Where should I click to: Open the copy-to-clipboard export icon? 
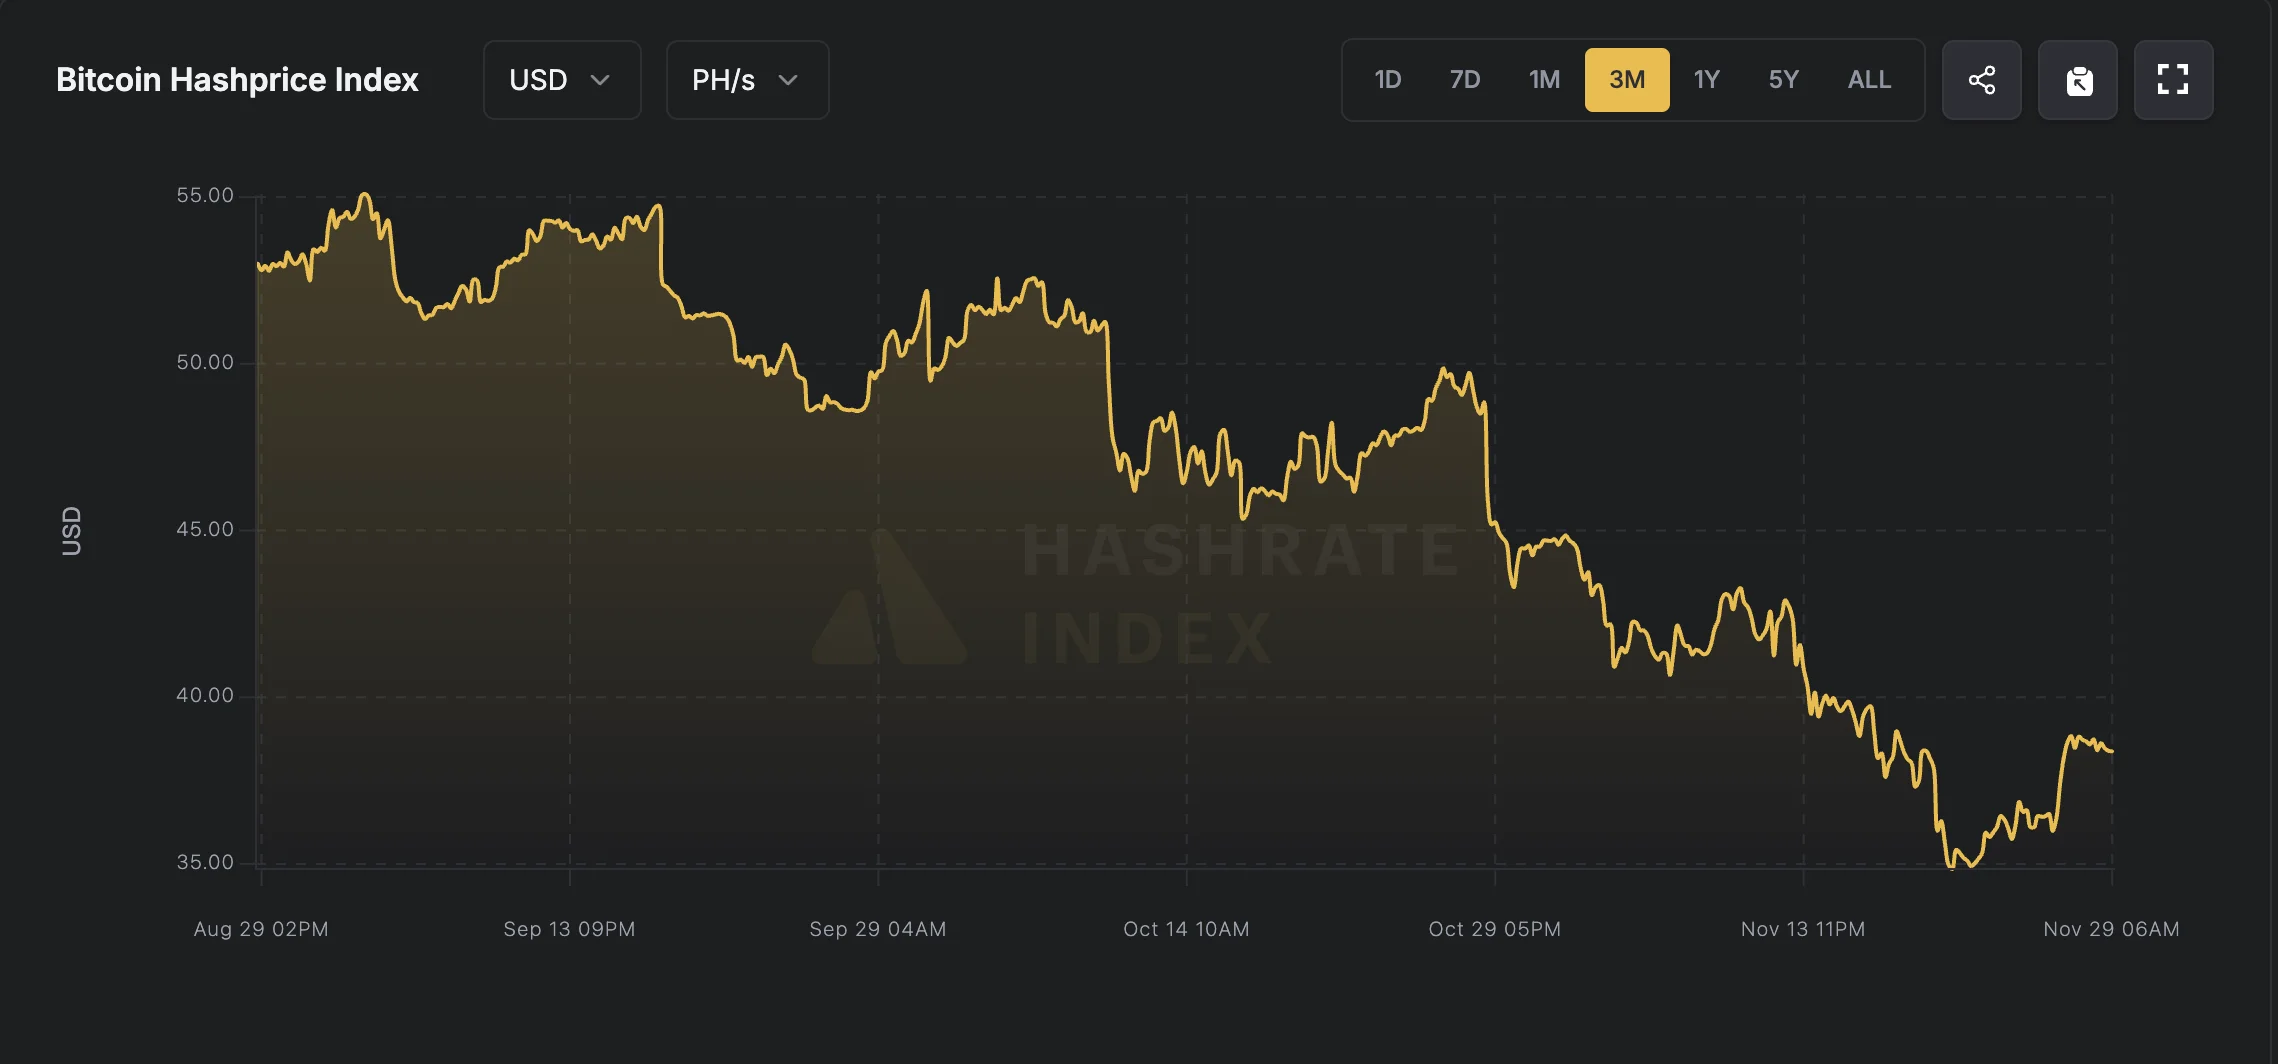2078,80
